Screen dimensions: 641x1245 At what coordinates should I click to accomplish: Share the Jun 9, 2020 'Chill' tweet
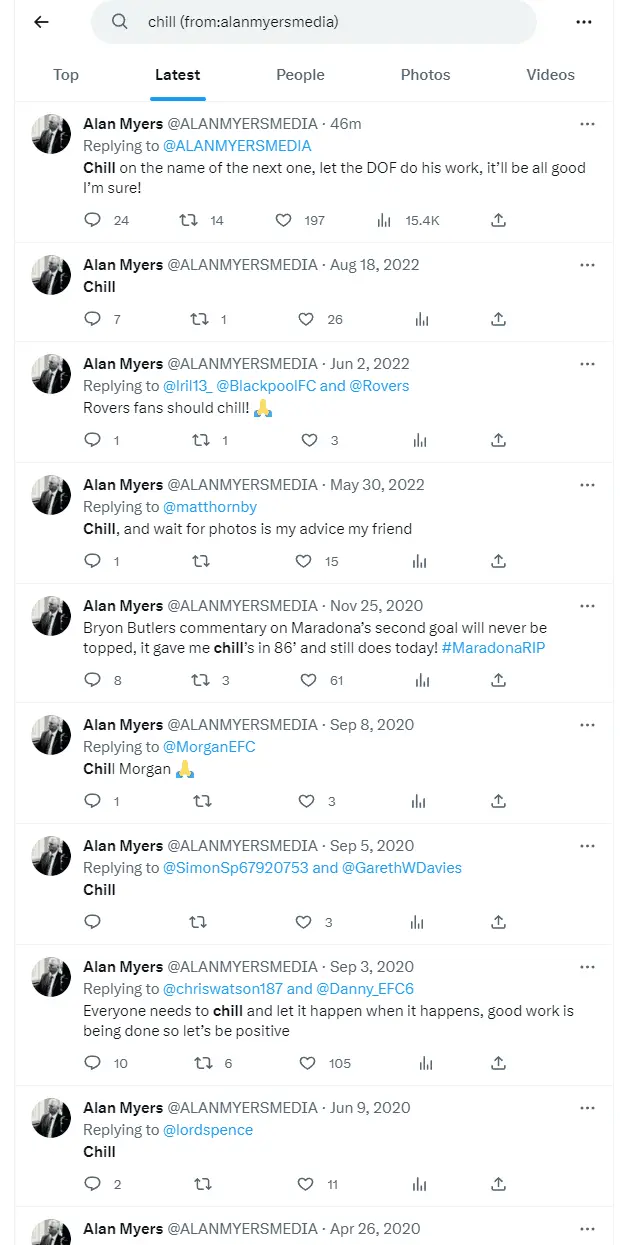point(498,1184)
